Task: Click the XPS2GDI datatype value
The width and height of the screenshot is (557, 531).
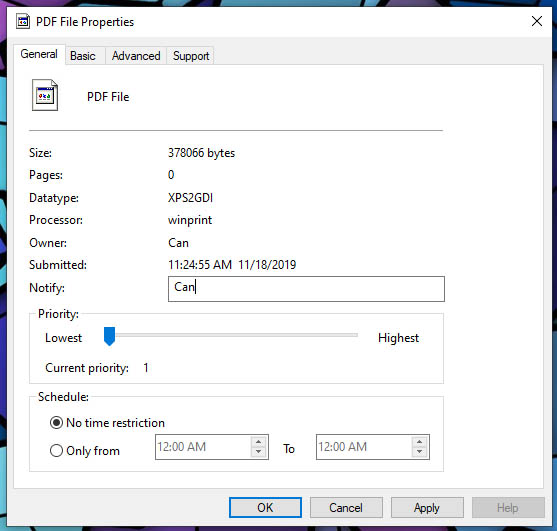Action: (x=190, y=197)
